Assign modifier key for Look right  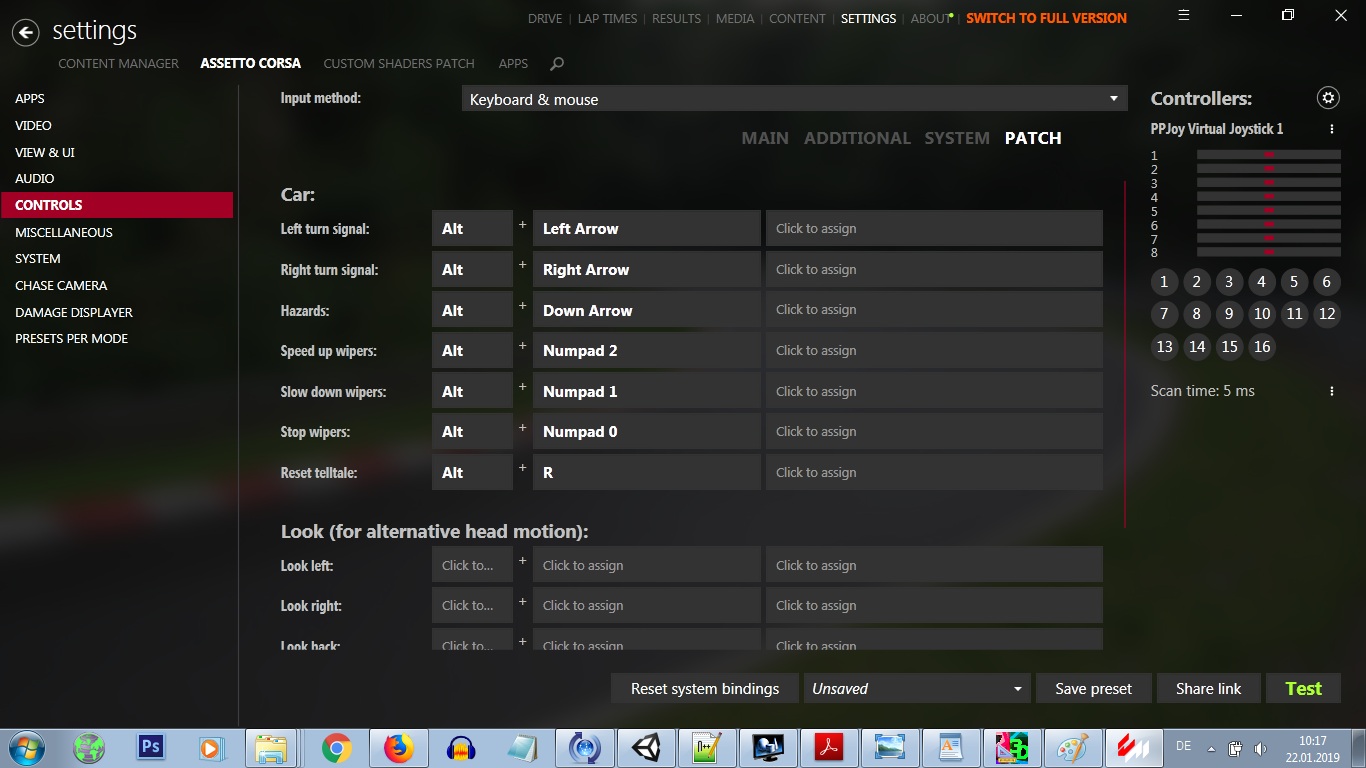click(x=472, y=605)
